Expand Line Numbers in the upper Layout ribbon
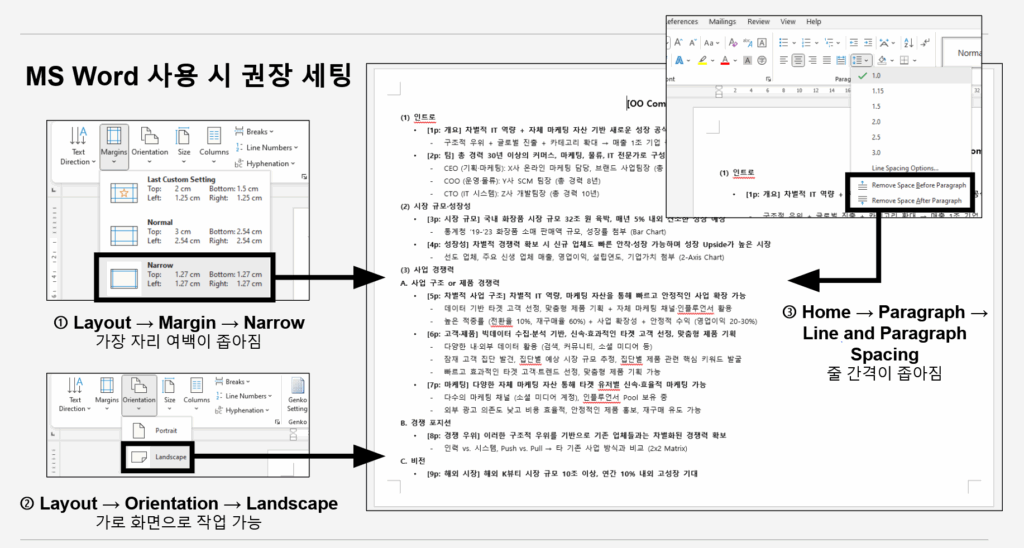Image resolution: width=1024 pixels, height=548 pixels. coord(266,148)
